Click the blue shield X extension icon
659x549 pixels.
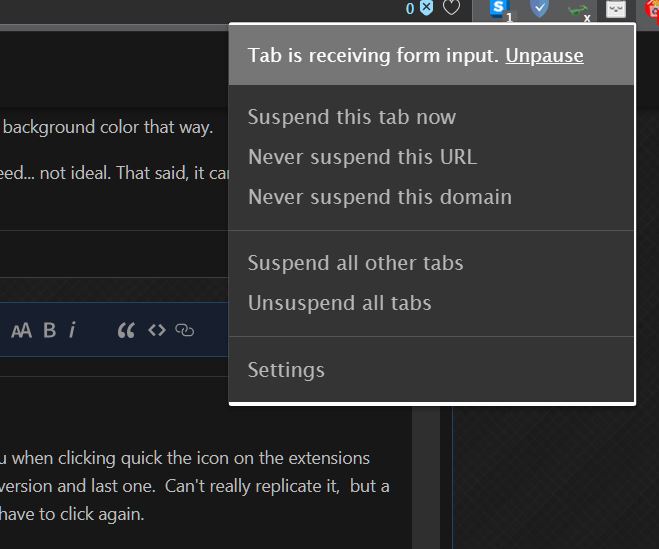tap(427, 8)
